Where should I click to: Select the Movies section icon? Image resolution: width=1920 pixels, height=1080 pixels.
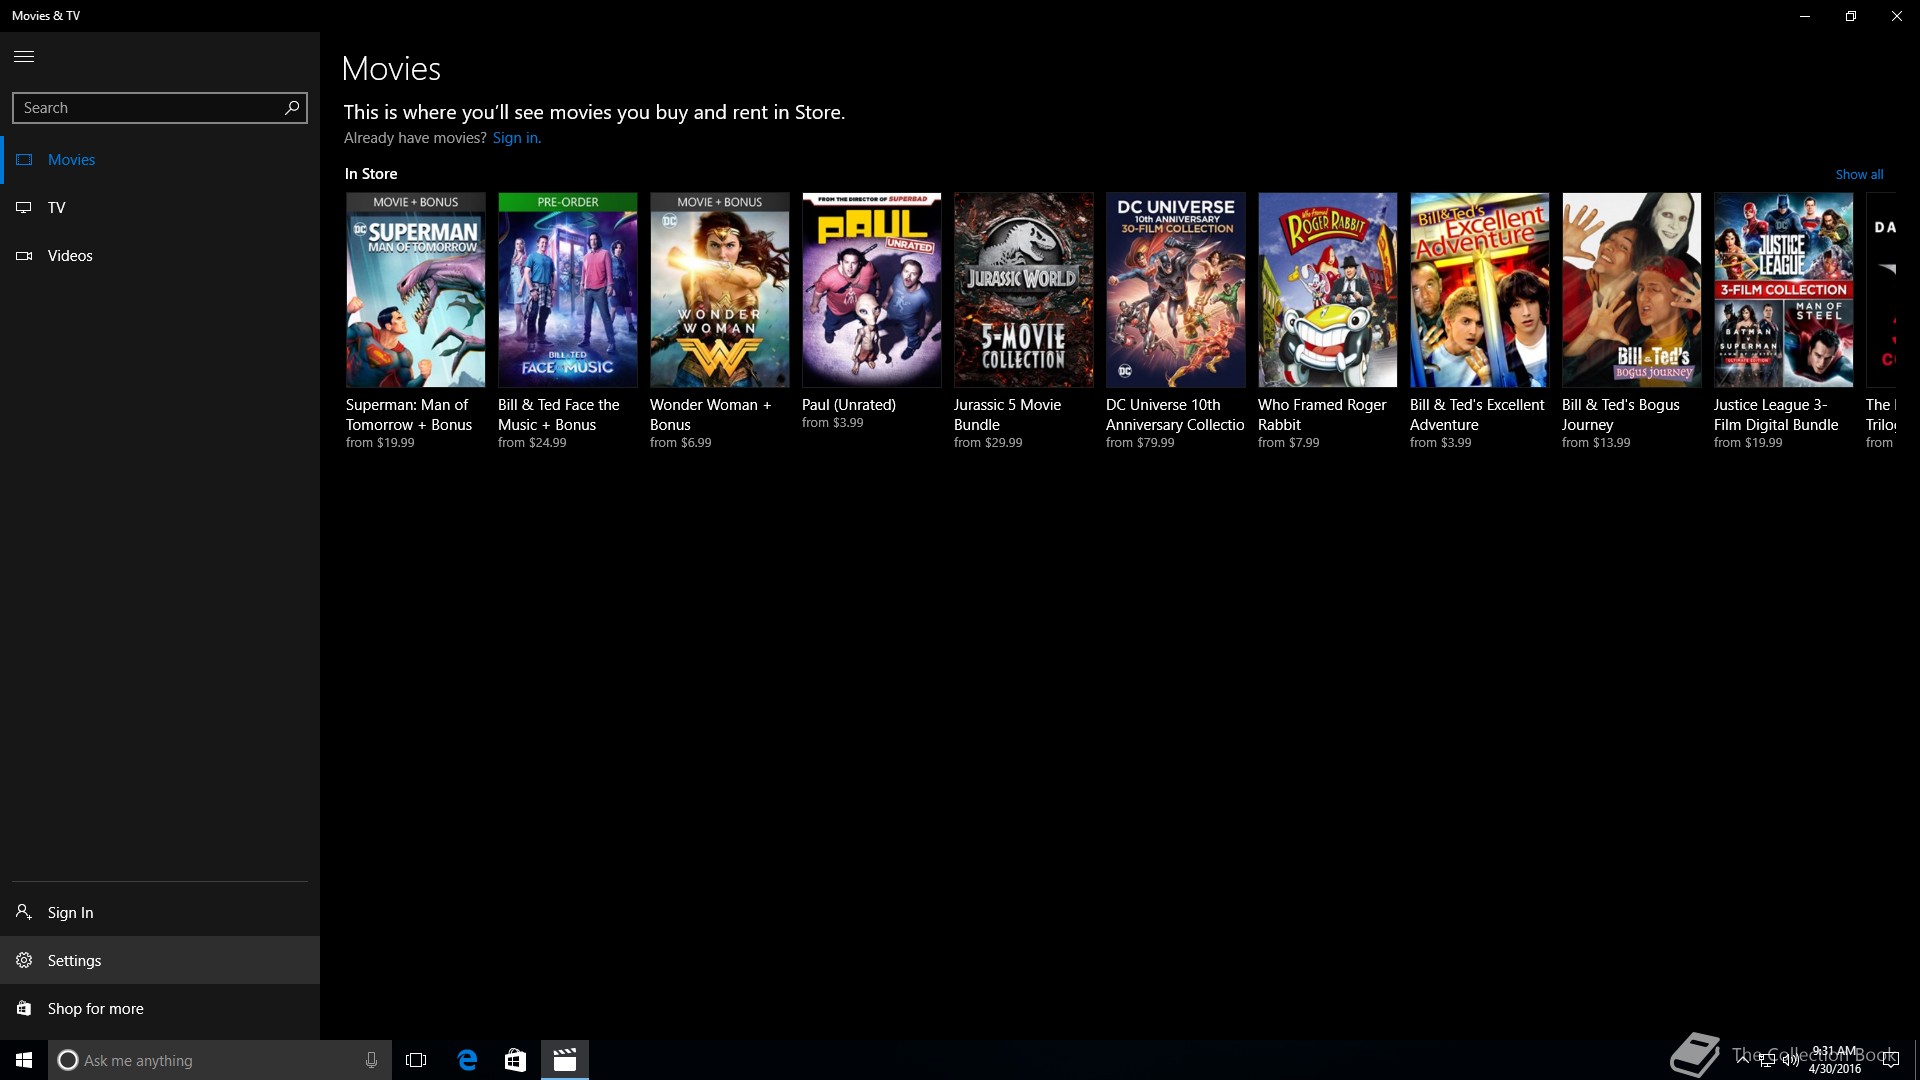(x=24, y=159)
